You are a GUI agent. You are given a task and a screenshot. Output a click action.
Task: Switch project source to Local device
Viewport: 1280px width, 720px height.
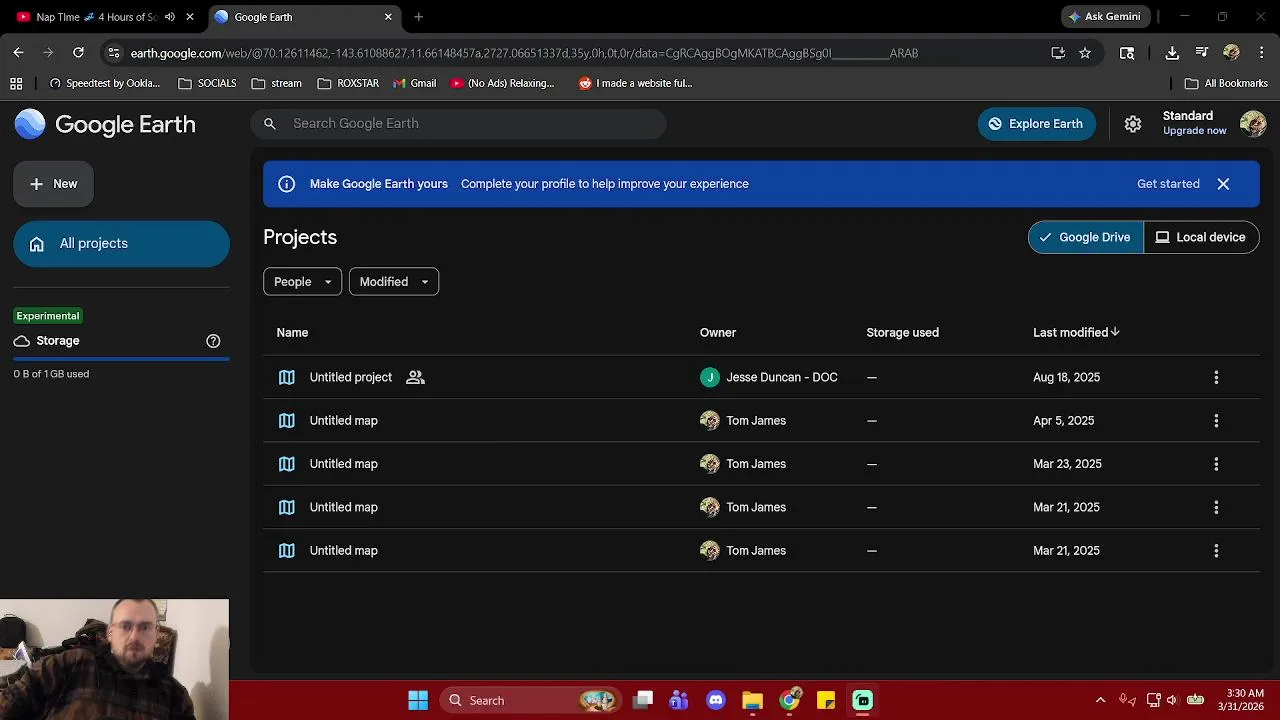[x=1201, y=237]
